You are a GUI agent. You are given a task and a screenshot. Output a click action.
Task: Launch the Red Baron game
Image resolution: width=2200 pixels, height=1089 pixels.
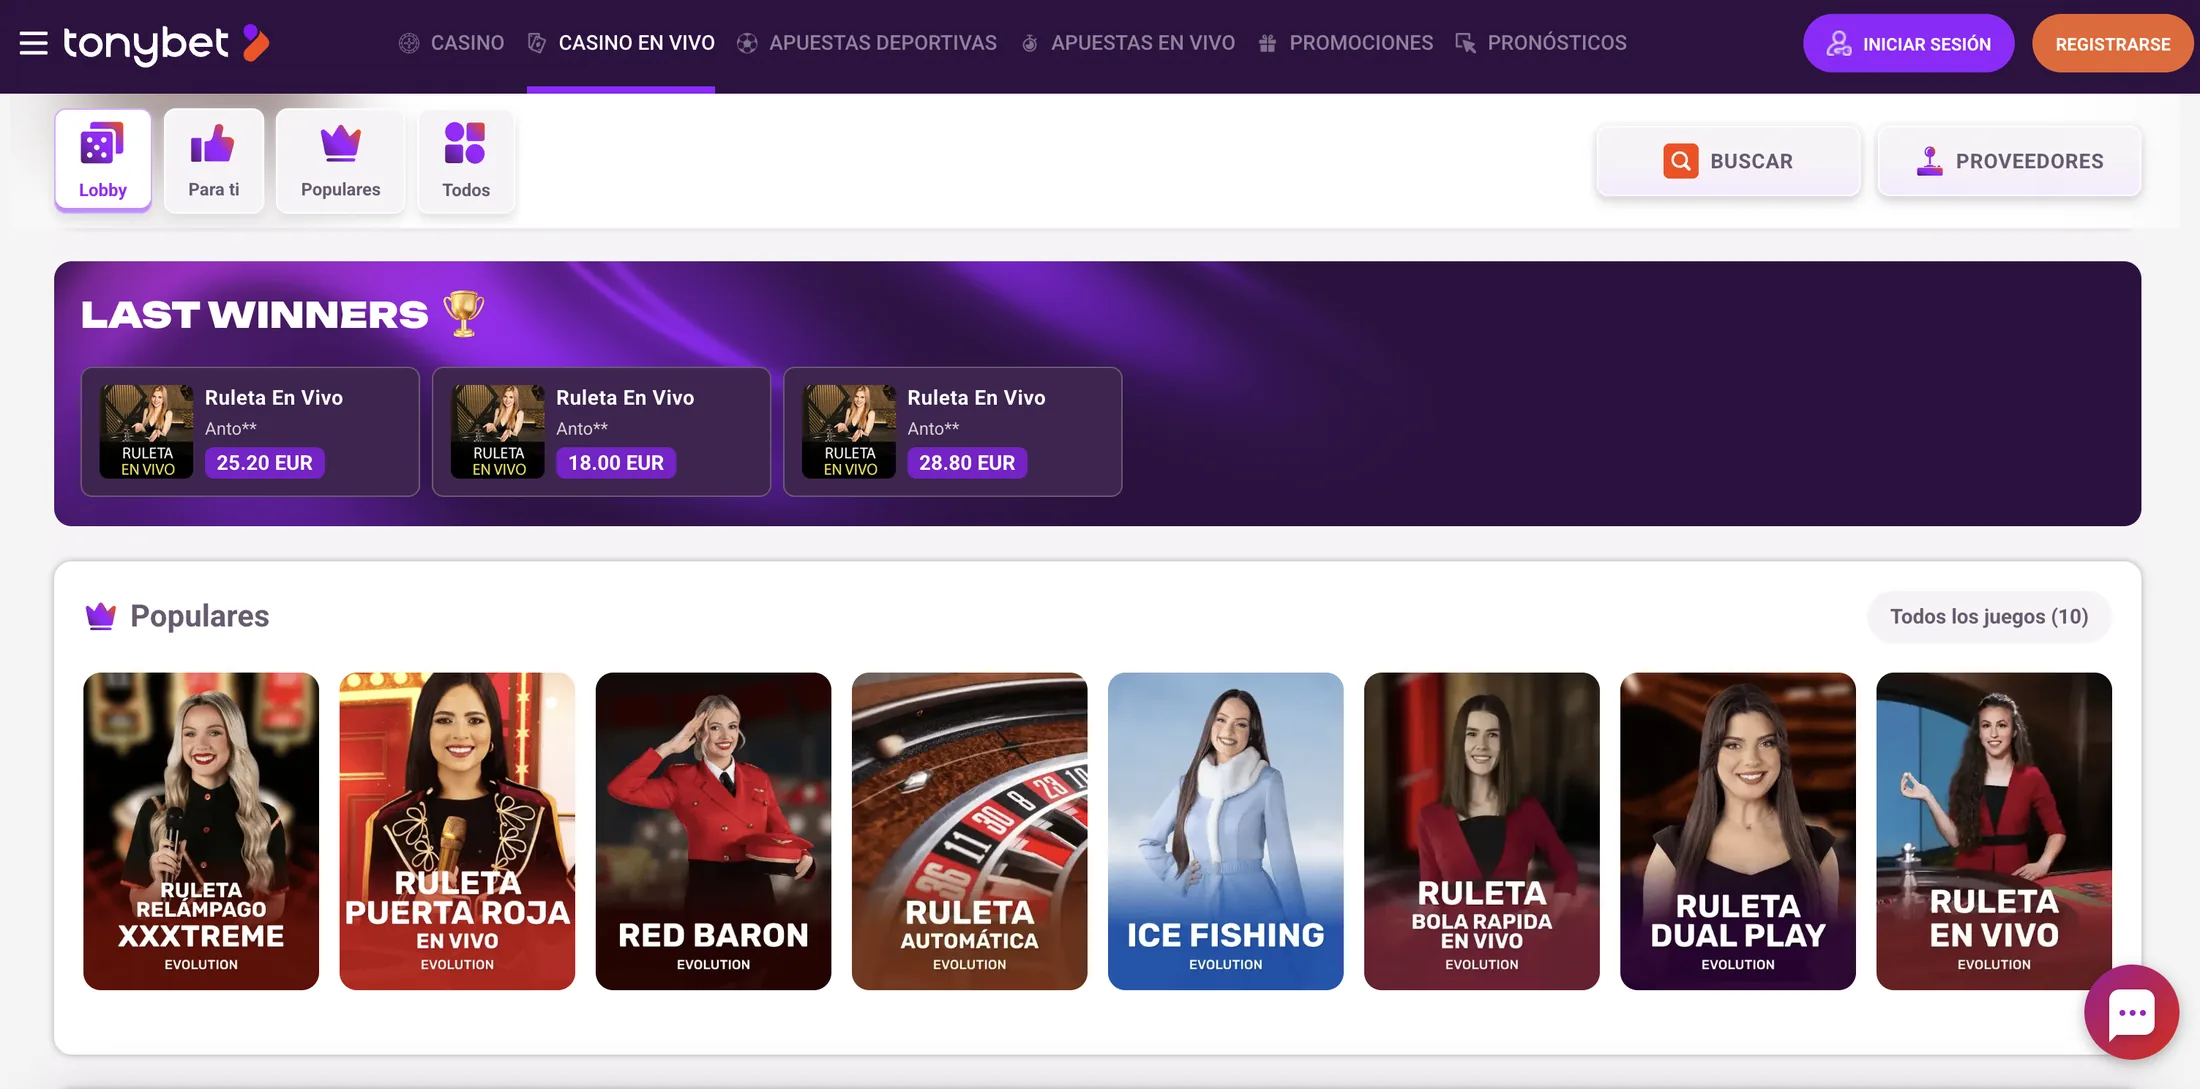(x=713, y=831)
